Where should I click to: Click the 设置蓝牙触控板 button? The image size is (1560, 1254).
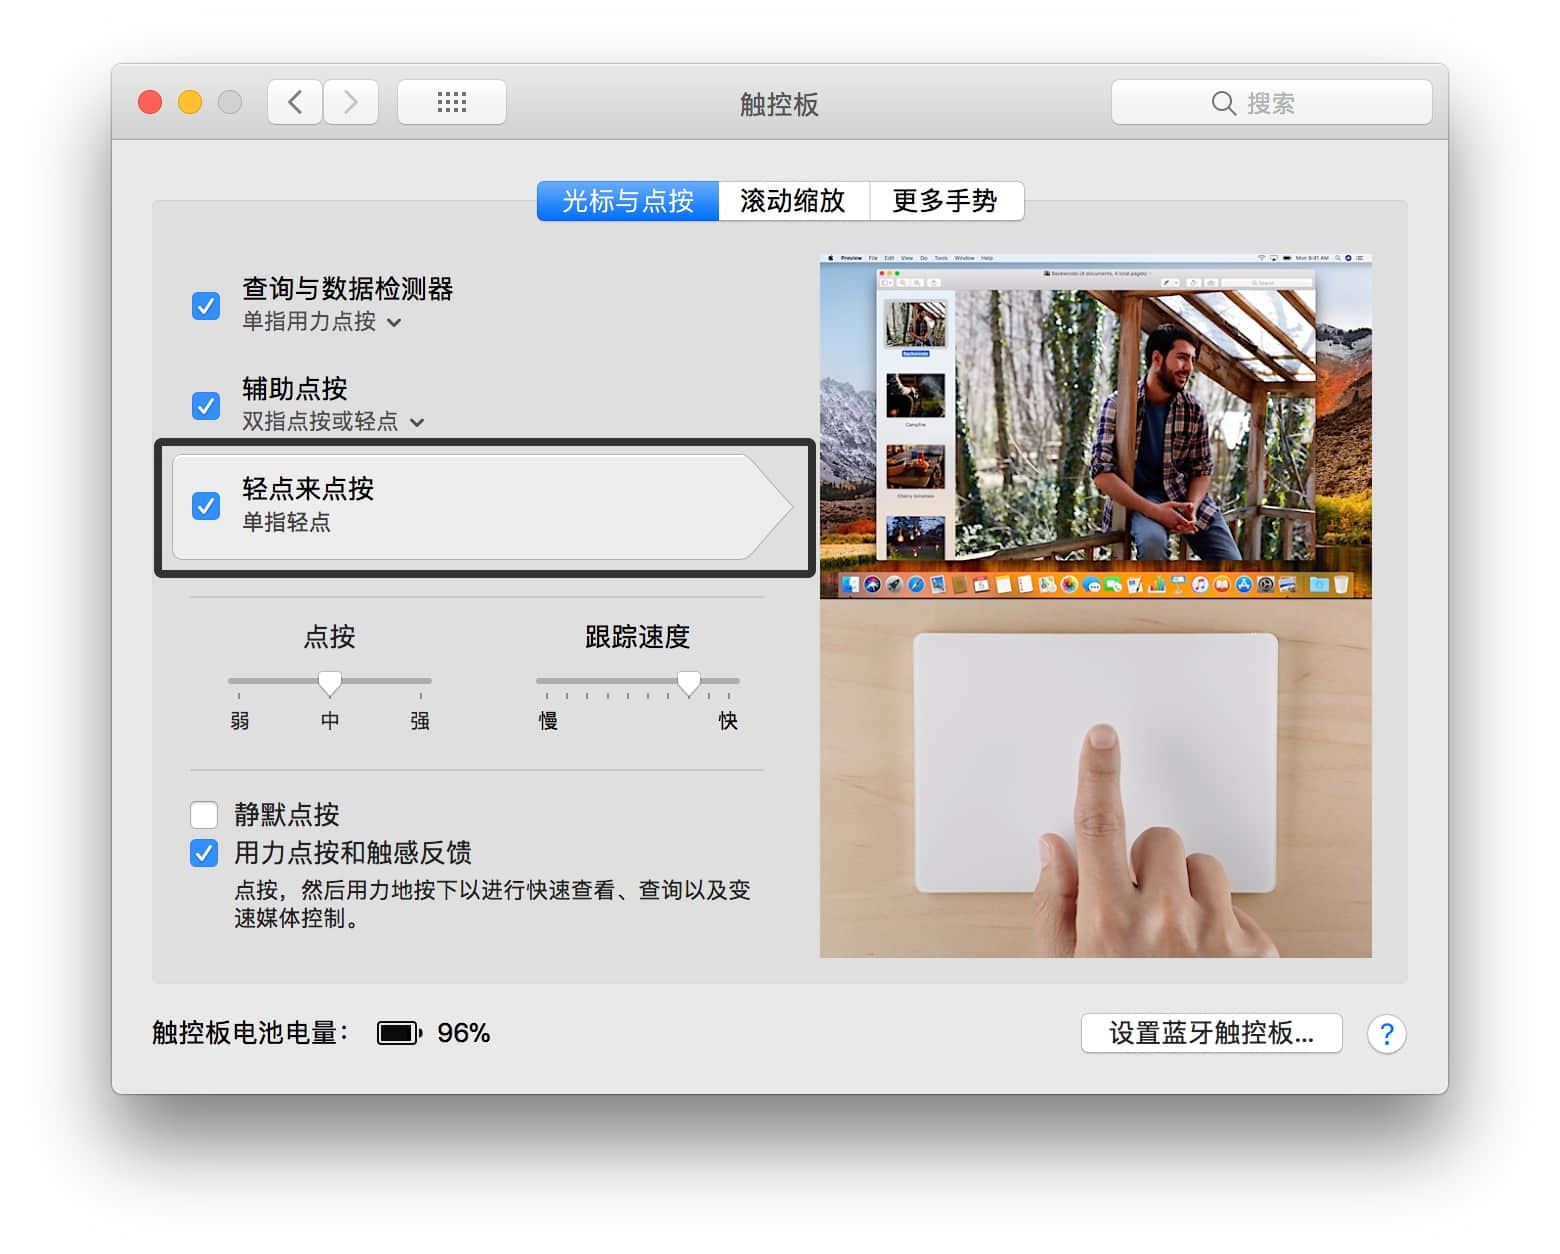(x=1210, y=1033)
